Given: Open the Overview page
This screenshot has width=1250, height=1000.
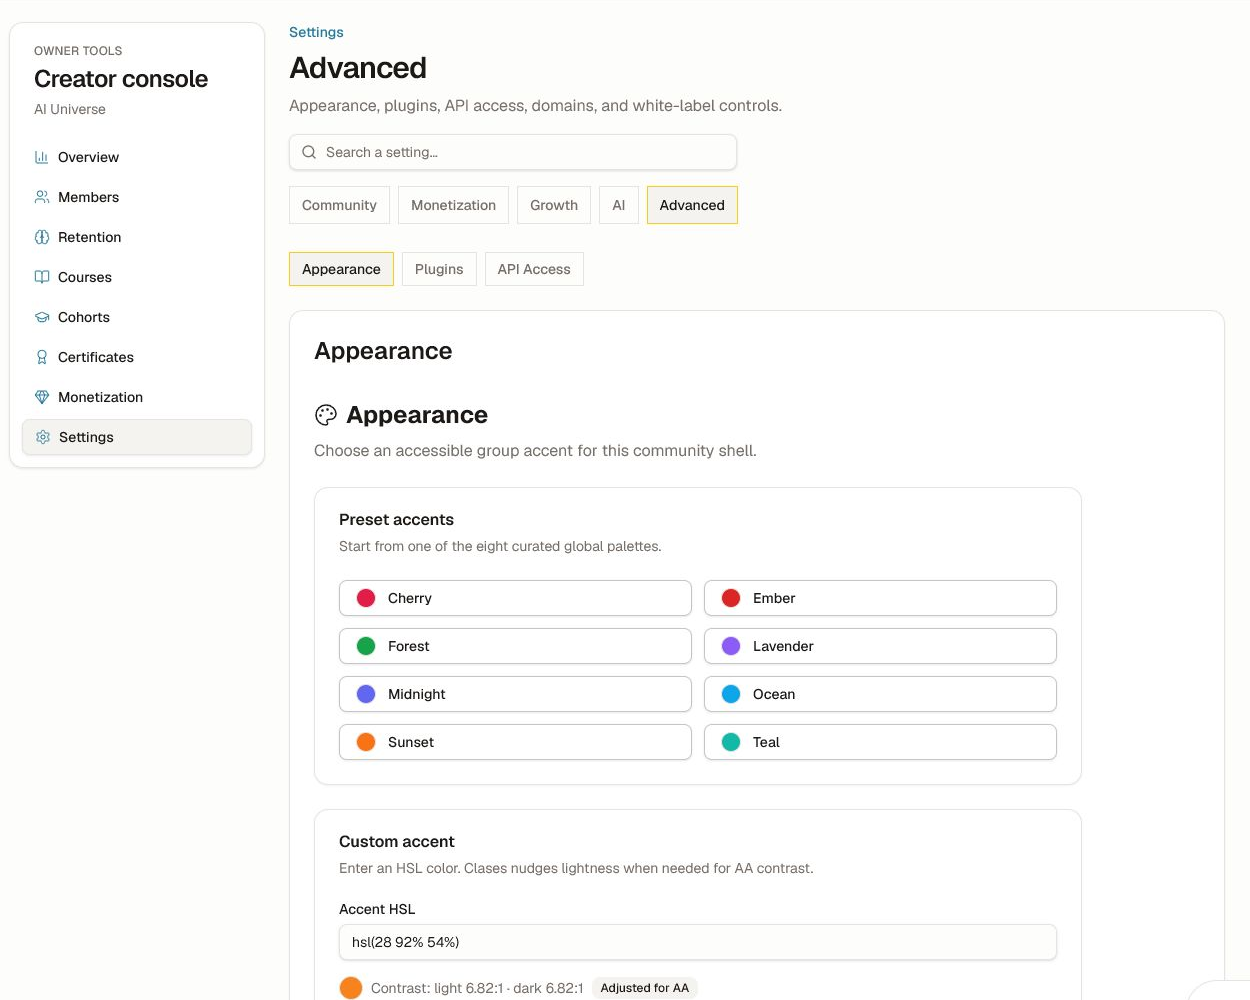Looking at the screenshot, I should [137, 157].
